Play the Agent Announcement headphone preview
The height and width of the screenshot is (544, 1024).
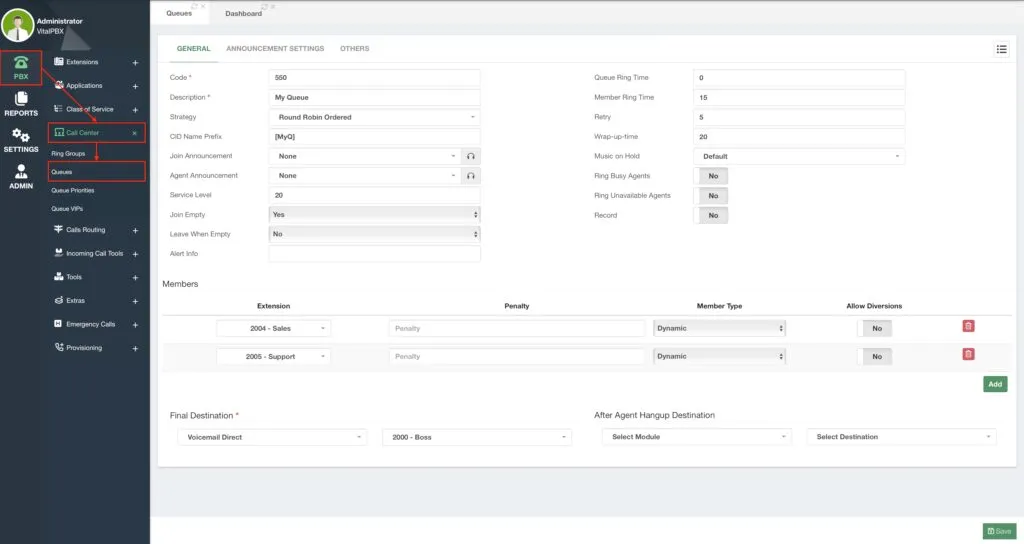[x=470, y=176]
